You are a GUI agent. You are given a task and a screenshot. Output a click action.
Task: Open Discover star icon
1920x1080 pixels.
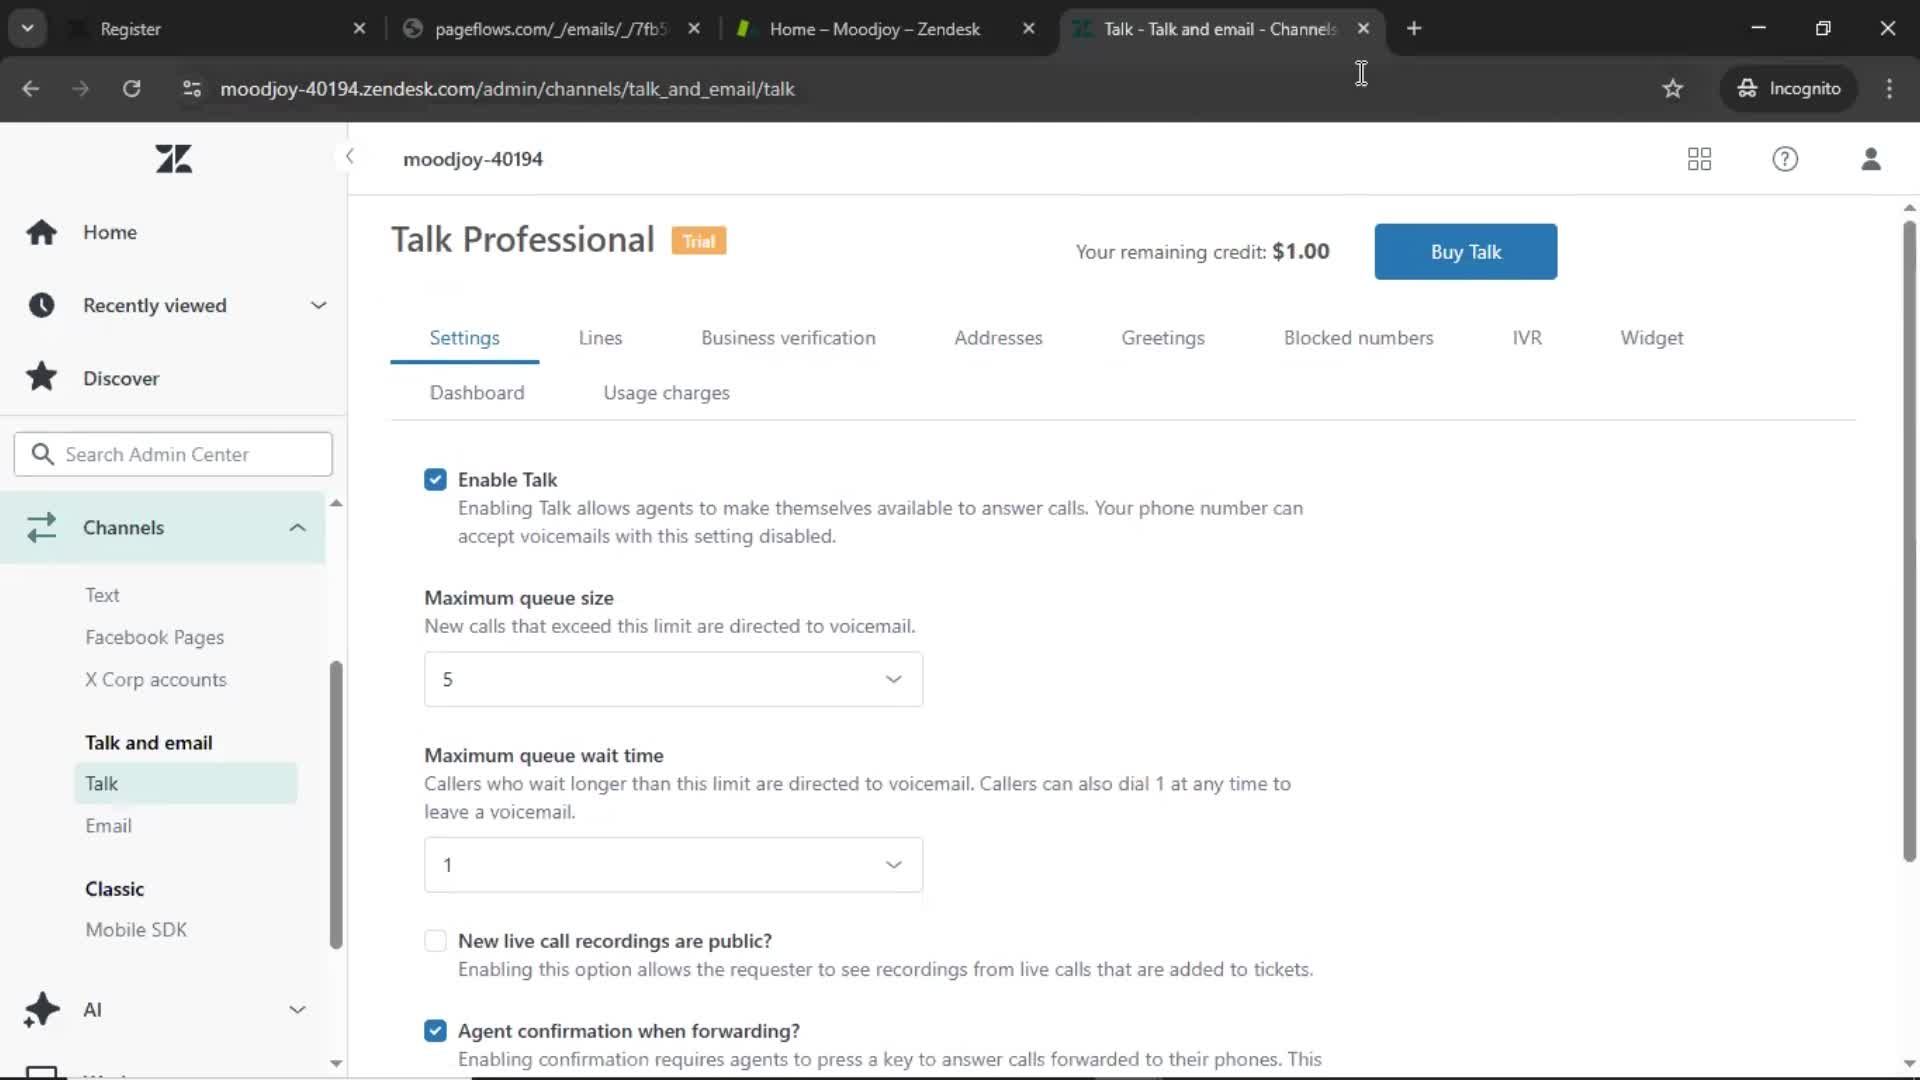click(41, 378)
